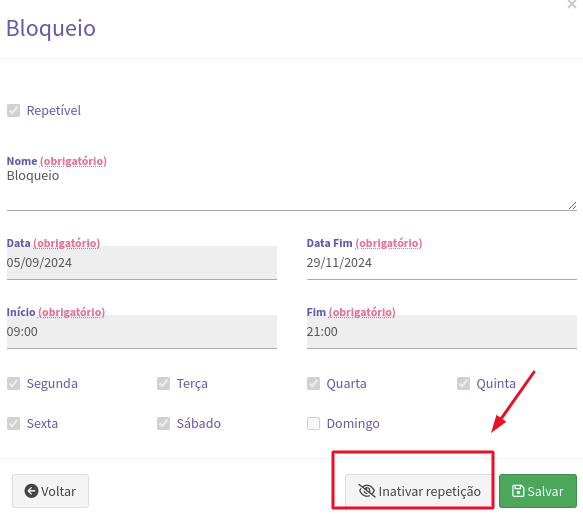The width and height of the screenshot is (583, 514).
Task: Open the Data field showing 05/09/2024
Action: (142, 263)
